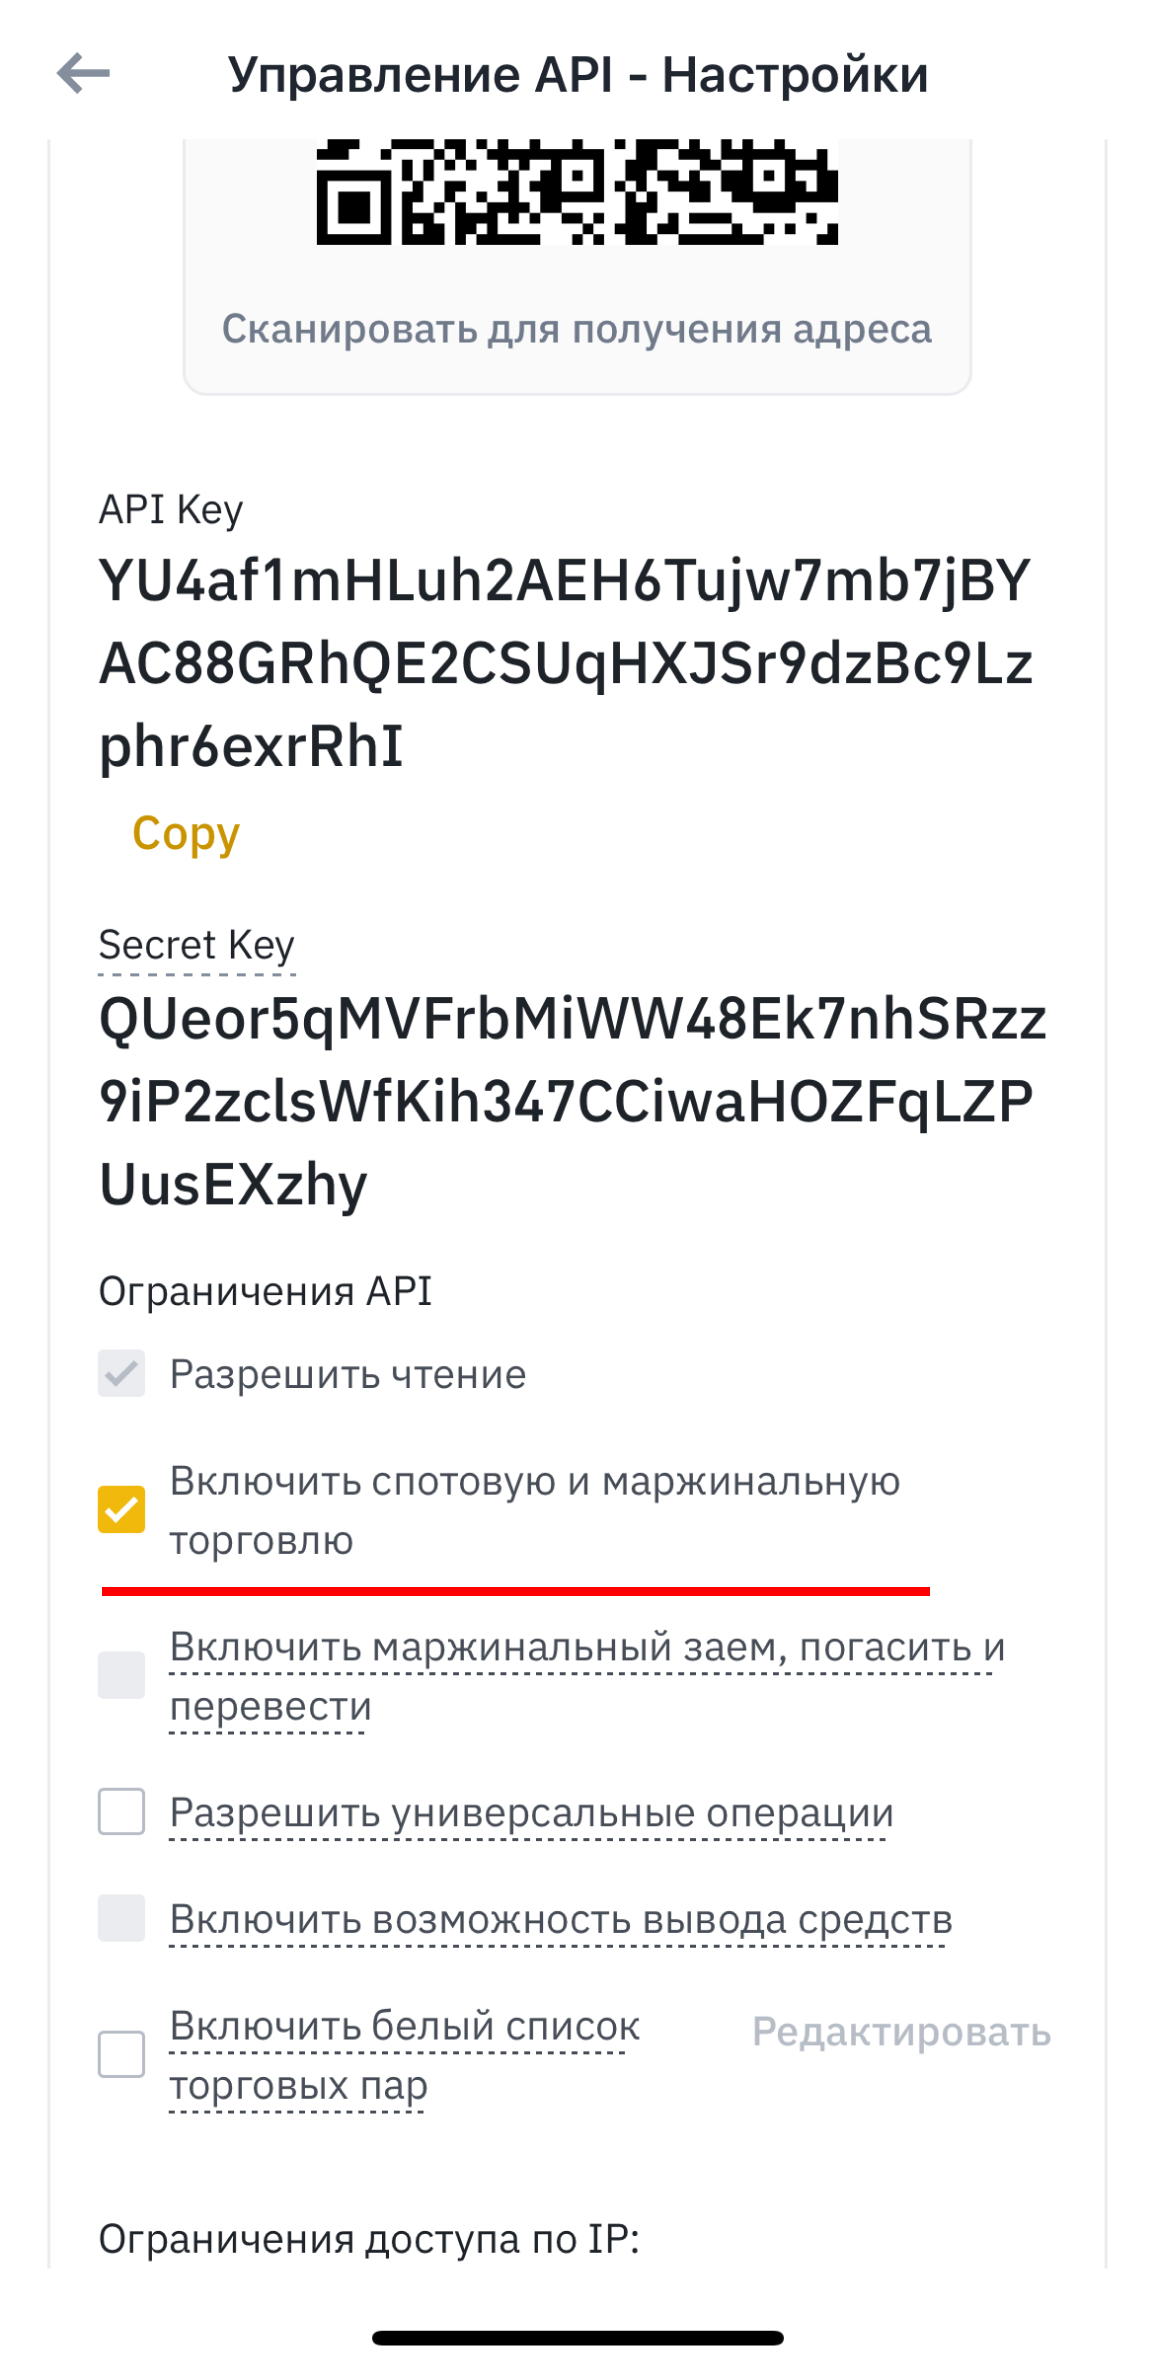1155x2370 pixels.
Task: Enable 'Разрешить универсальные операции' checkbox
Action: click(x=121, y=1812)
